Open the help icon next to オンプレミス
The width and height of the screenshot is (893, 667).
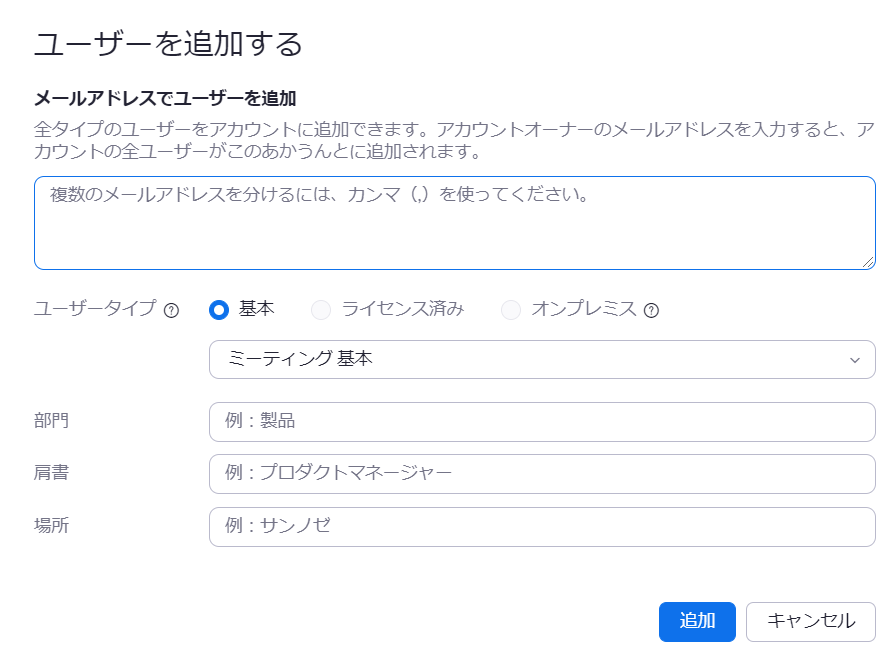click(651, 310)
